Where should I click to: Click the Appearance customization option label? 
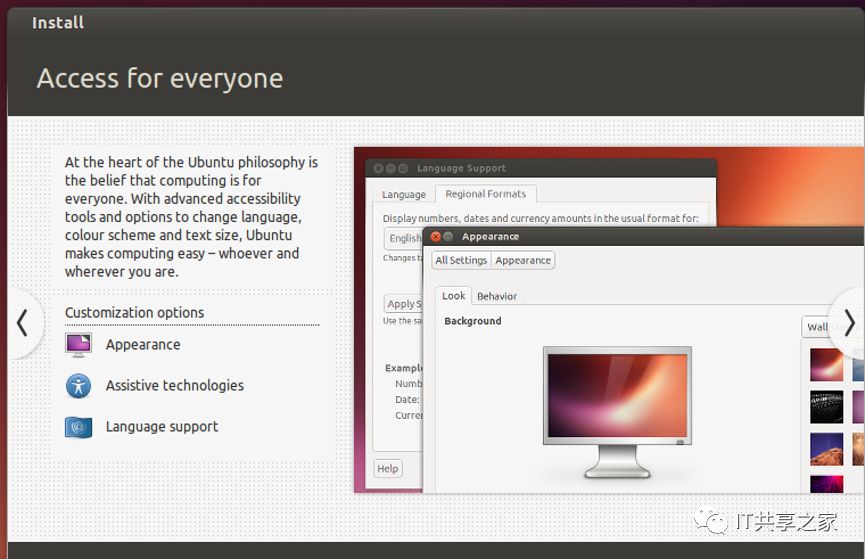[143, 345]
